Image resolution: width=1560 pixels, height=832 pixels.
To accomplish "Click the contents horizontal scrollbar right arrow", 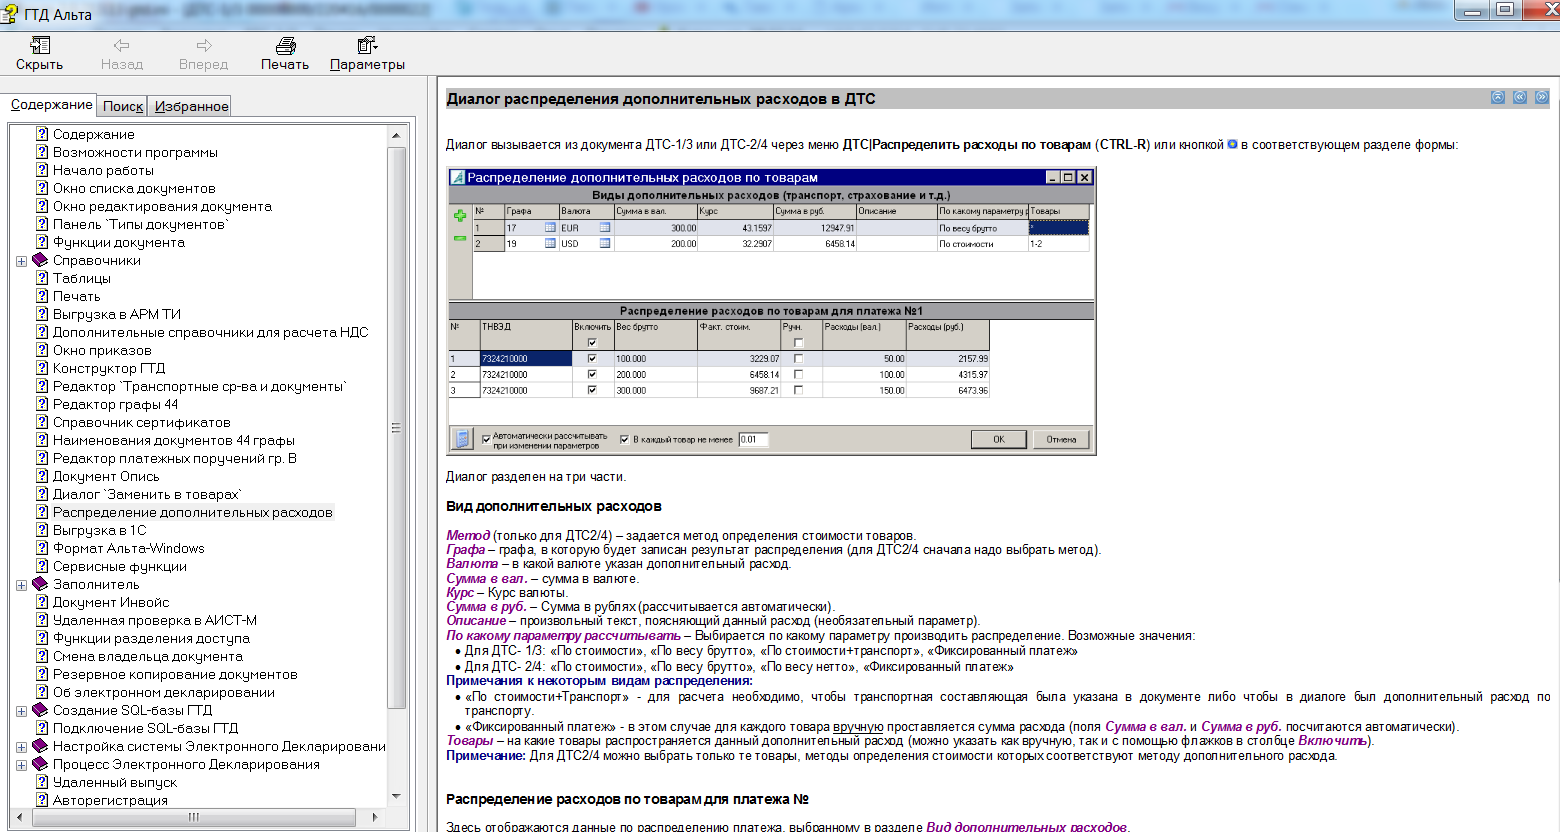I will pos(375,817).
